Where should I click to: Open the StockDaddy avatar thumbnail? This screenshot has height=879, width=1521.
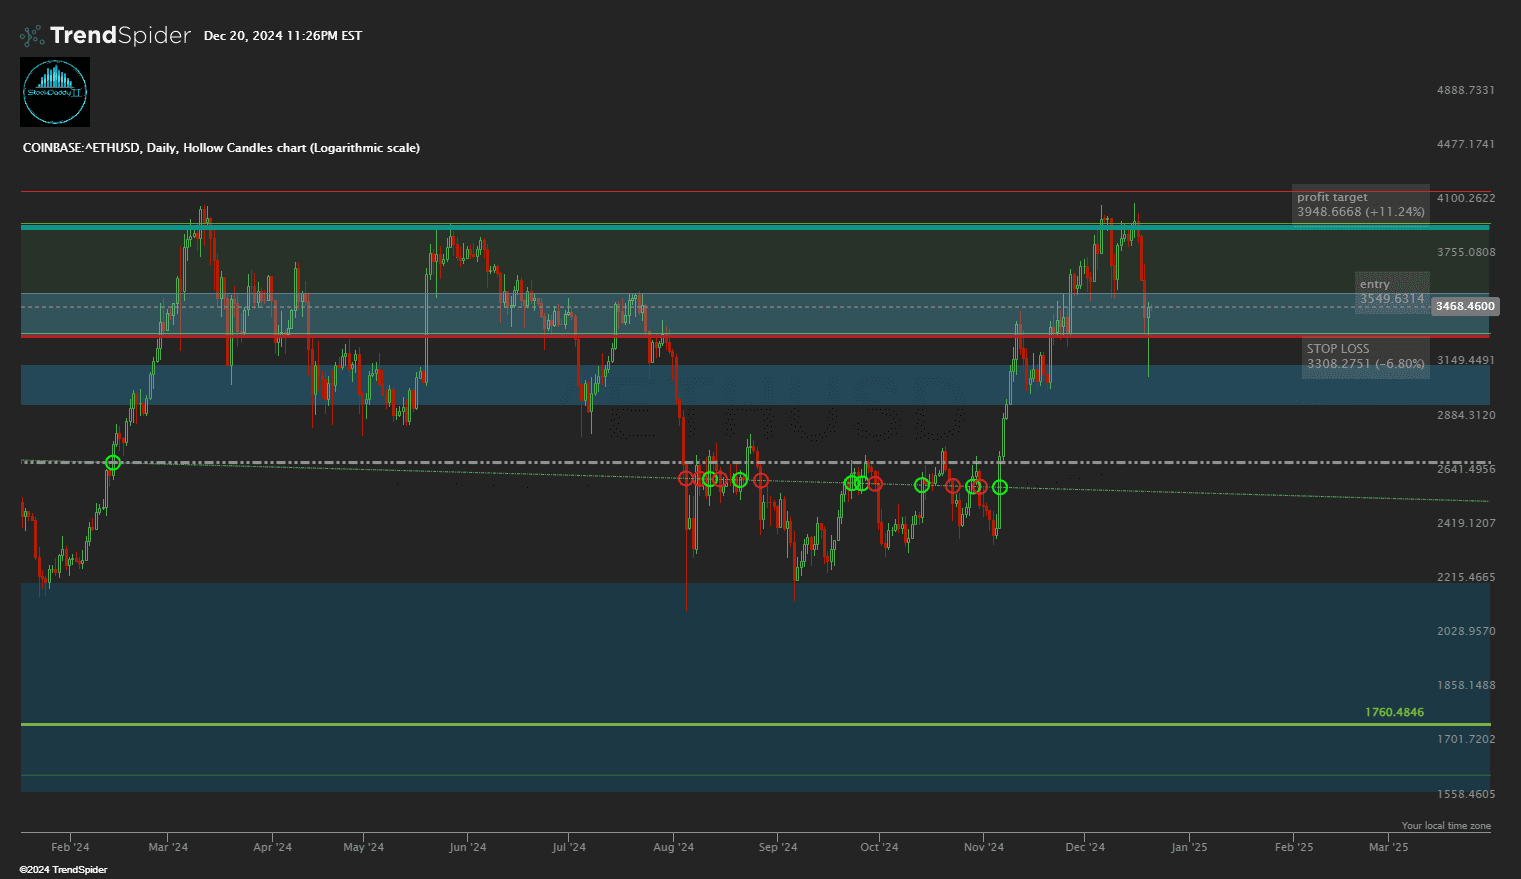coord(55,91)
